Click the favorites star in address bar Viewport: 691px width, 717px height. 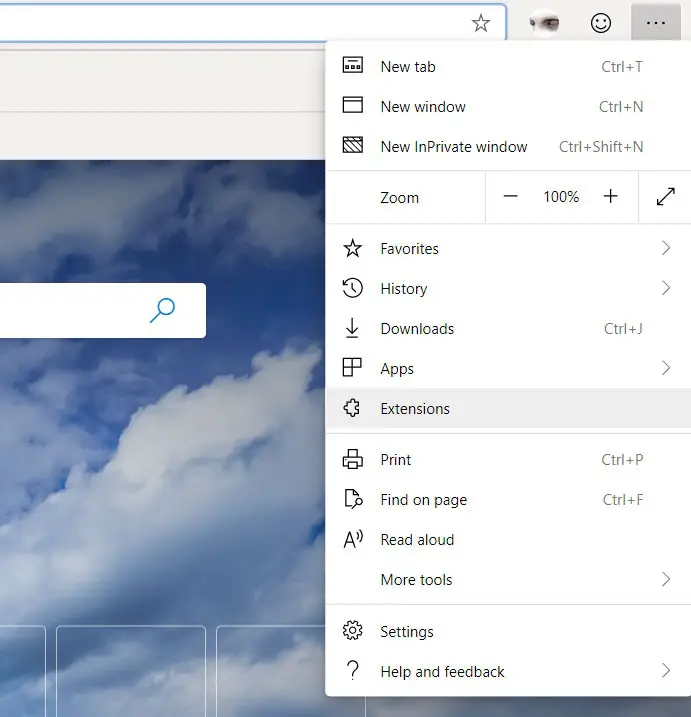481,23
